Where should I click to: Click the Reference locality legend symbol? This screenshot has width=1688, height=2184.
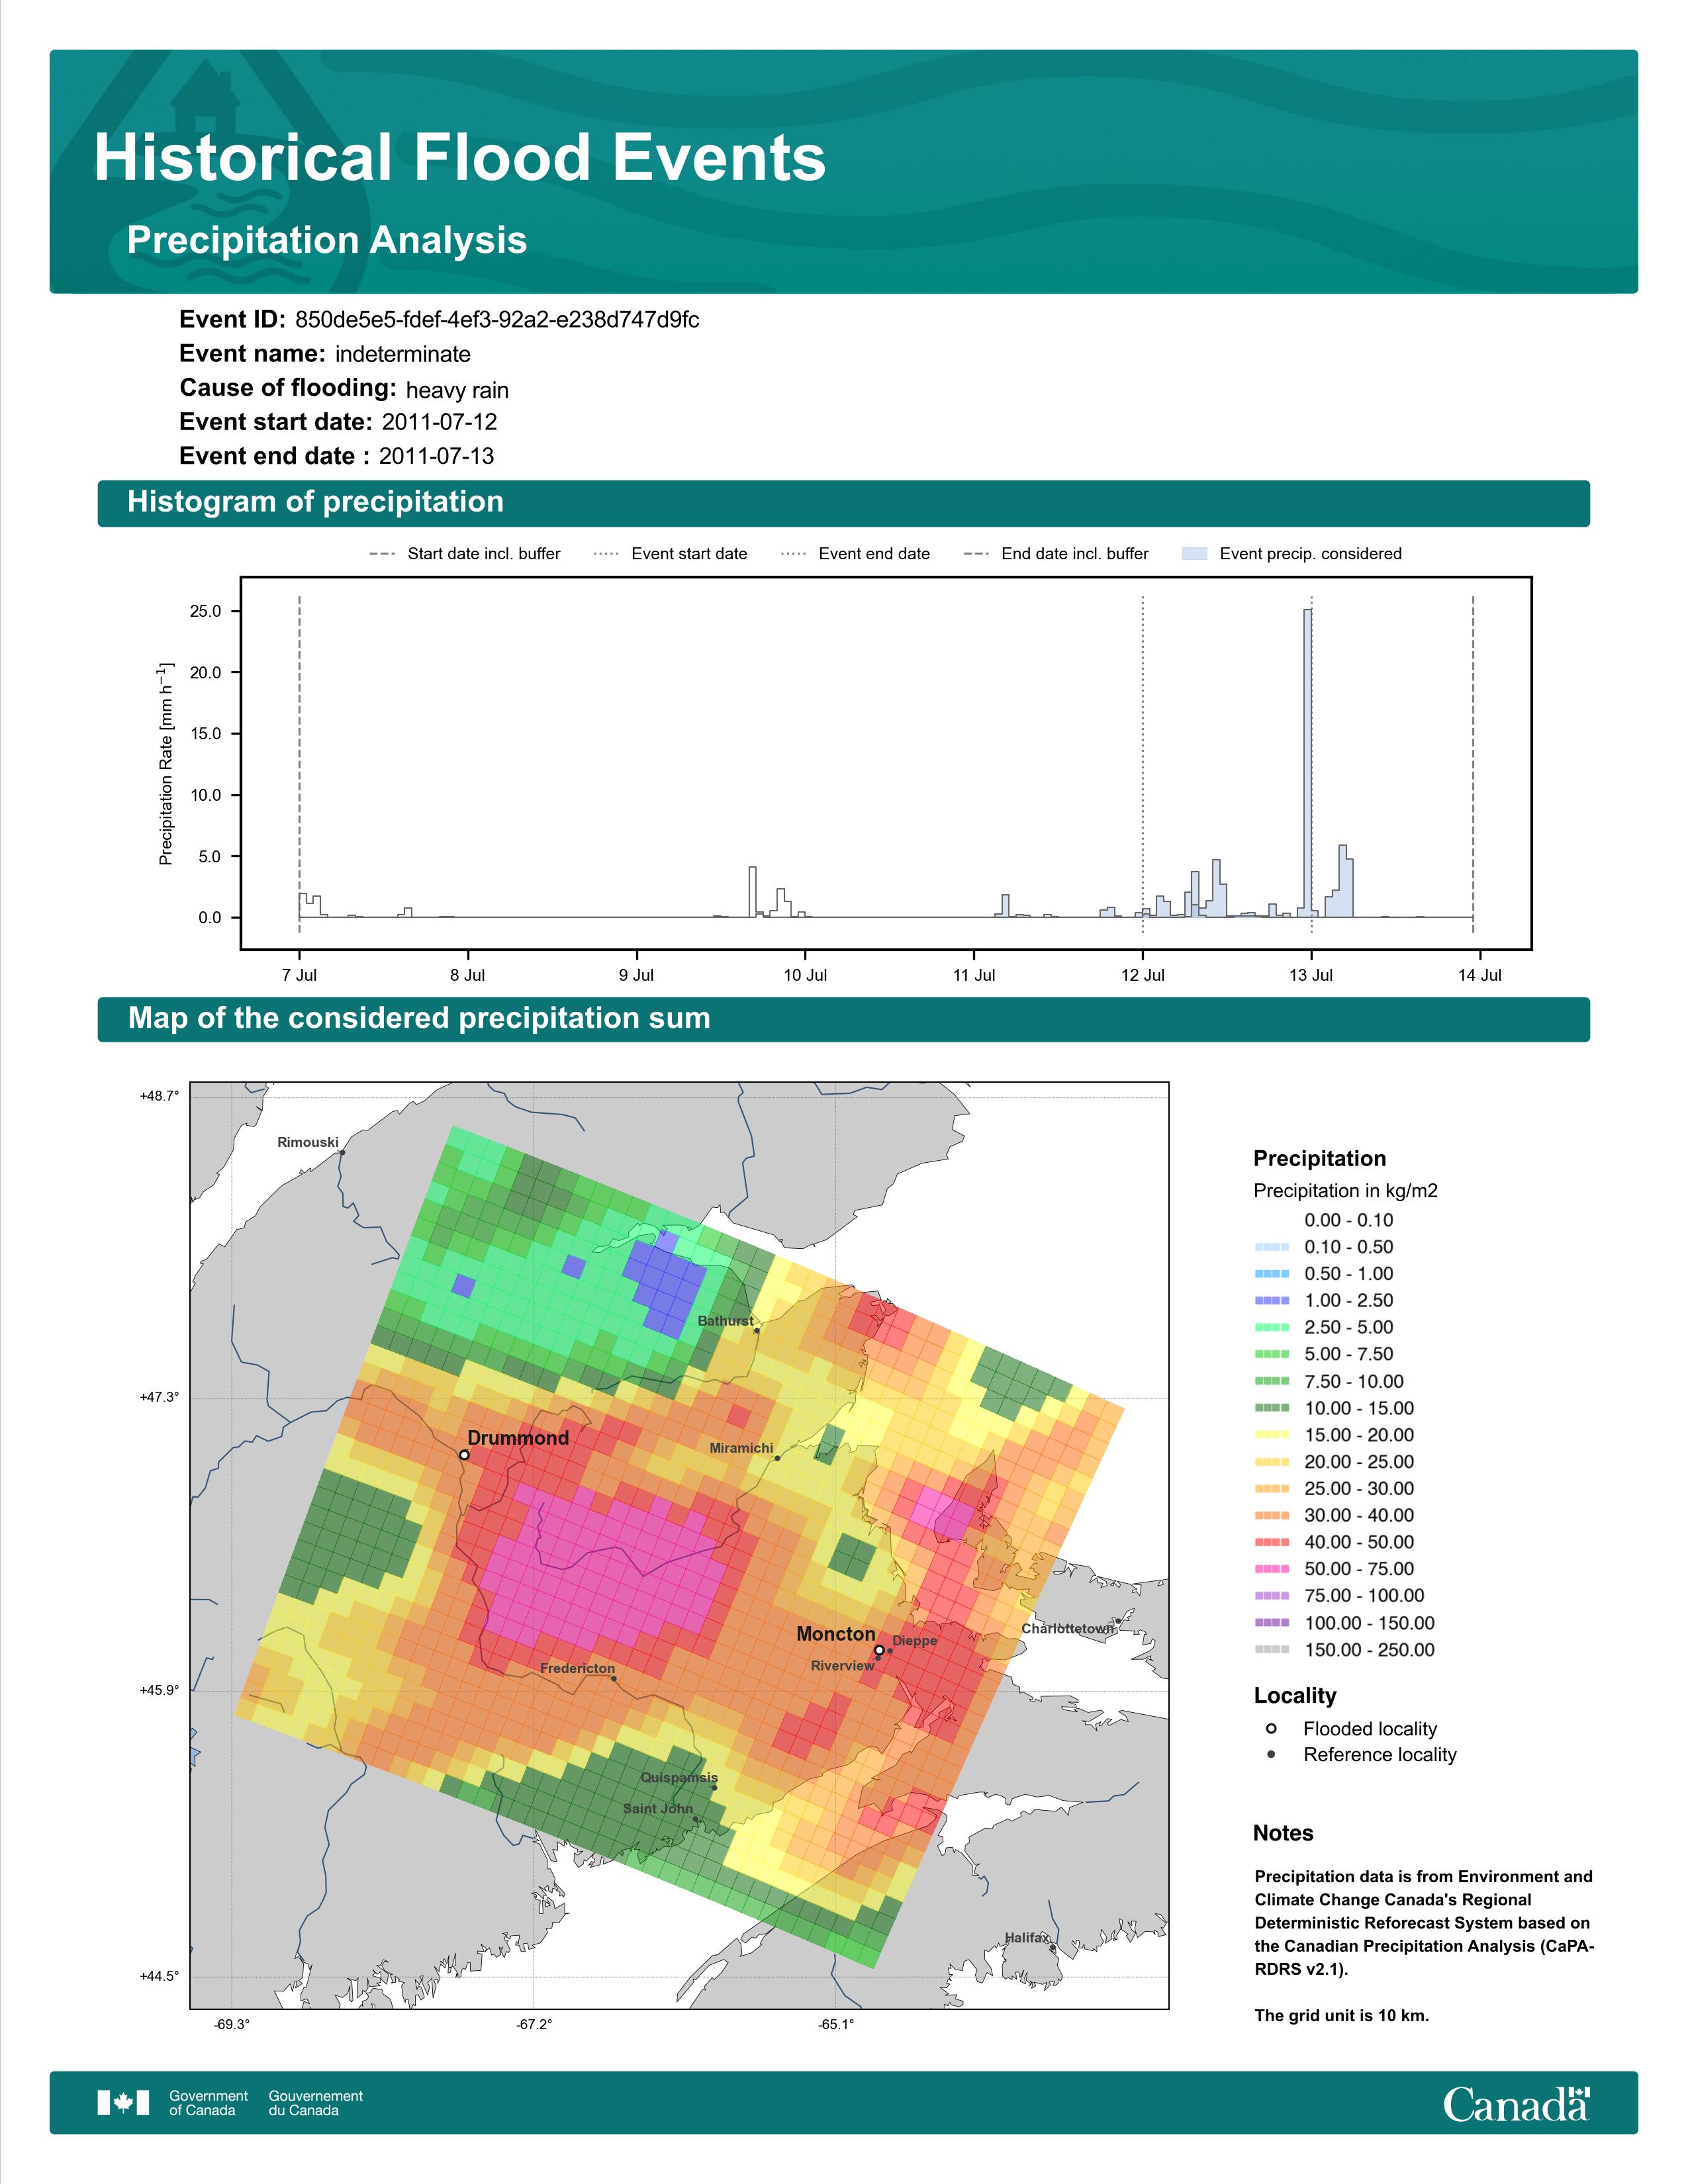[1271, 1754]
